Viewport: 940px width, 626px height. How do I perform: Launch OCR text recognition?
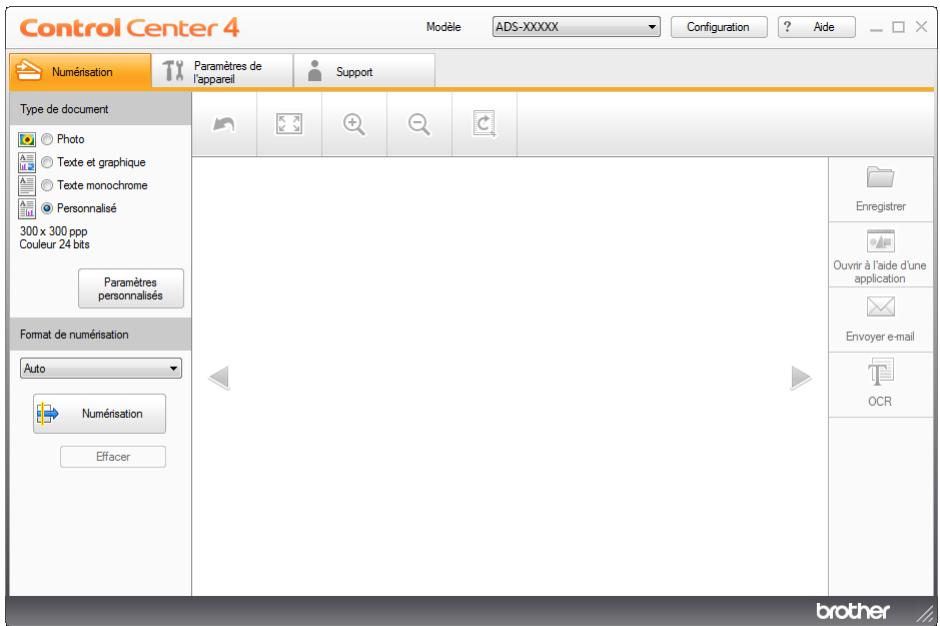pyautogui.click(x=880, y=384)
